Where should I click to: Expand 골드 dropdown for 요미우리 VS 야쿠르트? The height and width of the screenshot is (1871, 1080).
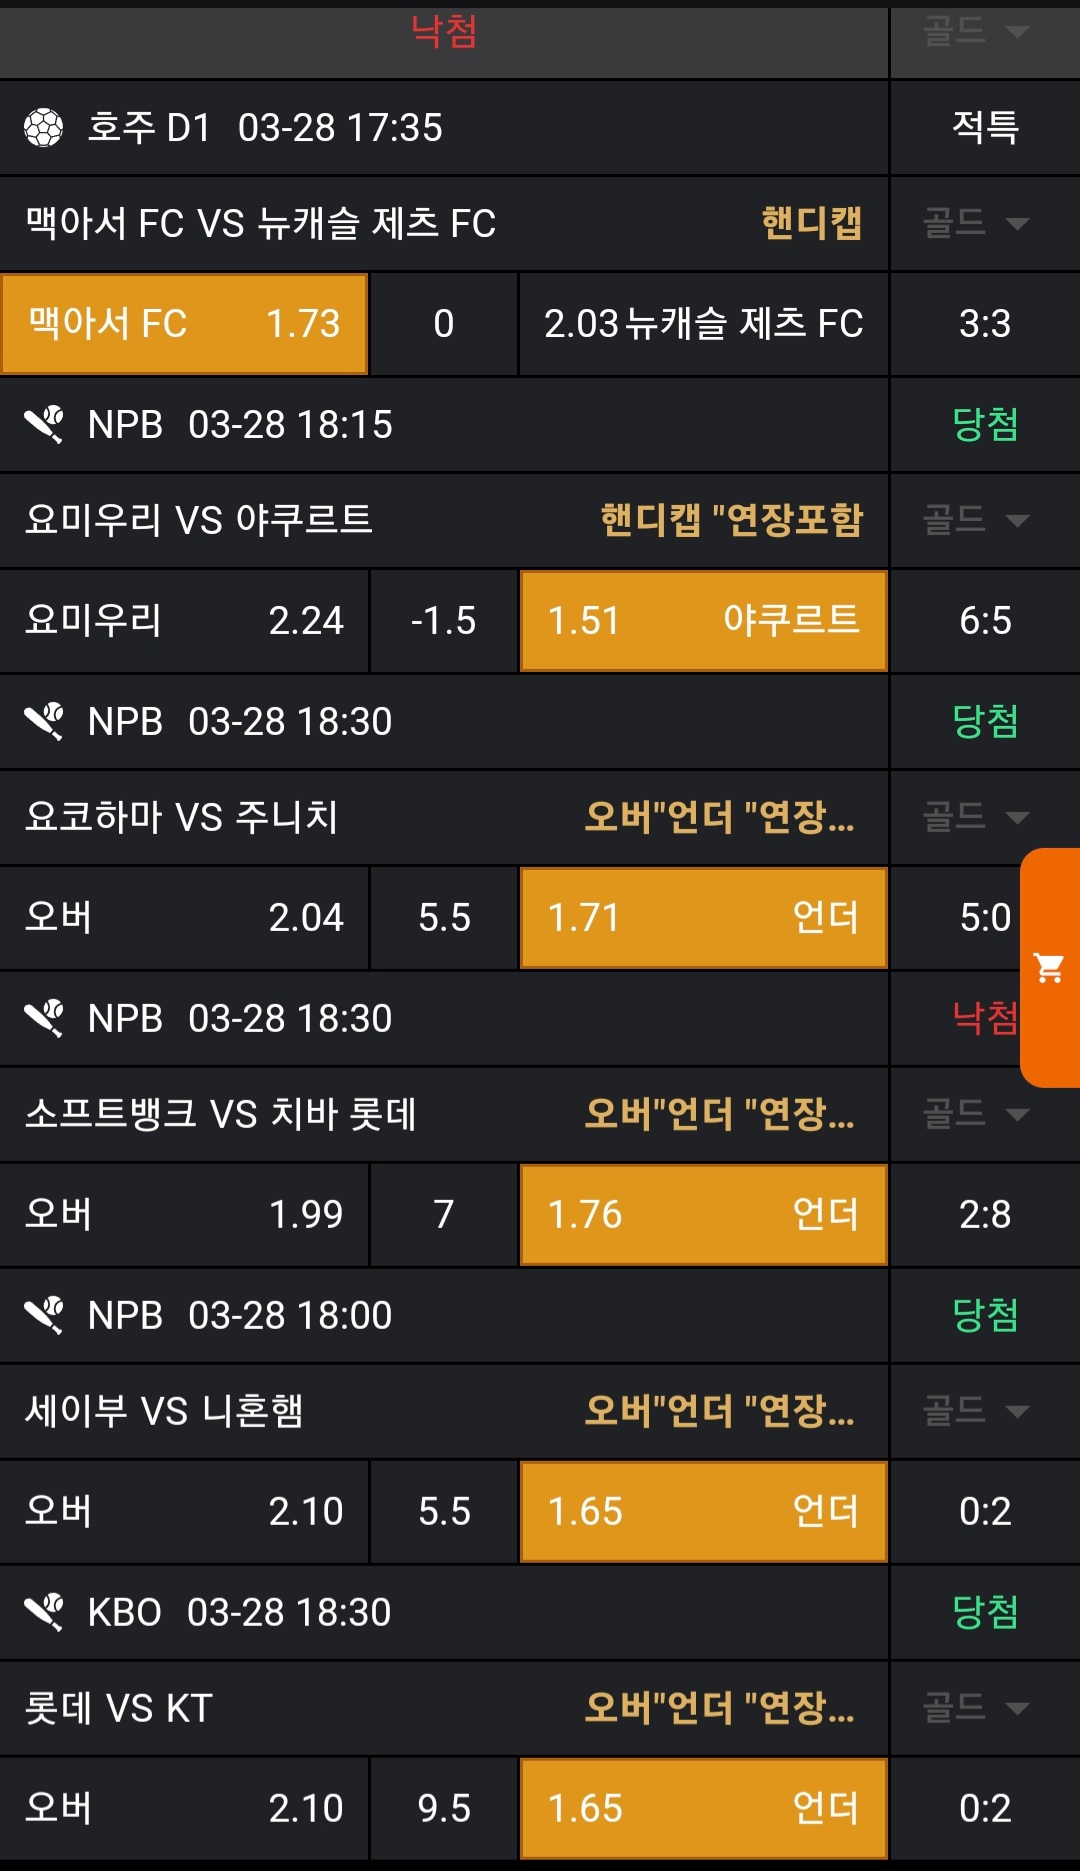(x=975, y=520)
